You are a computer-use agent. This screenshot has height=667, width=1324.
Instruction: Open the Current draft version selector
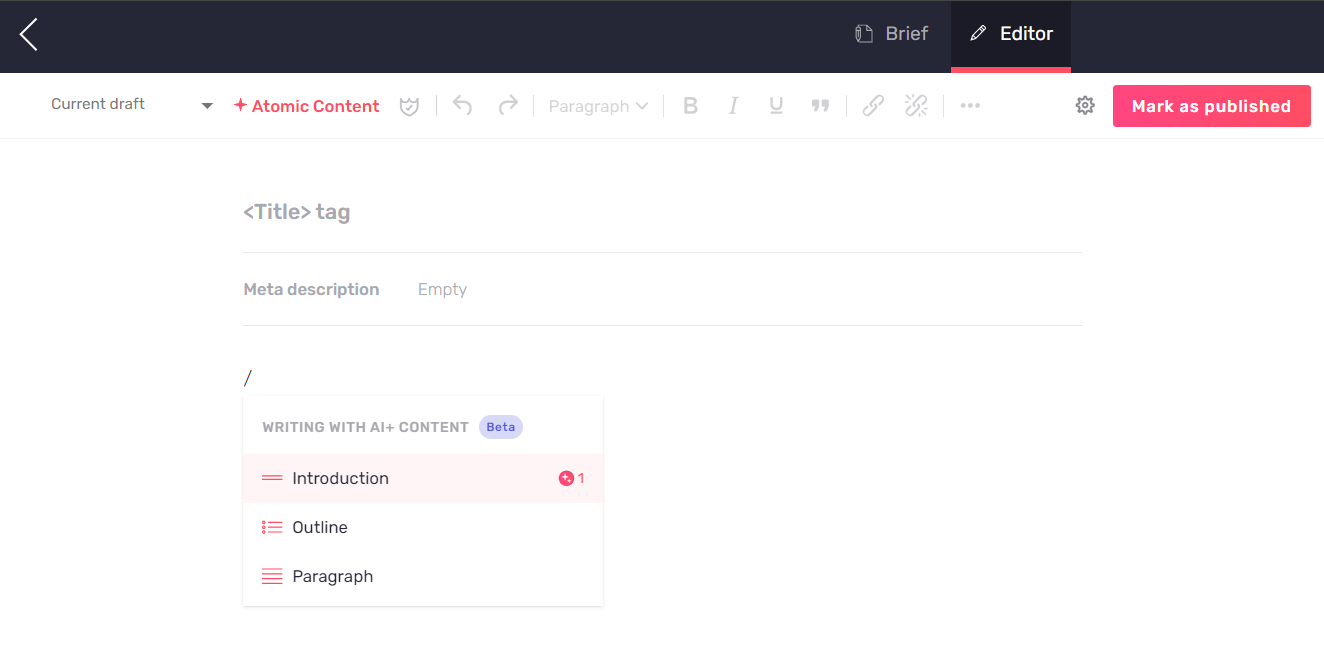pyautogui.click(x=130, y=104)
